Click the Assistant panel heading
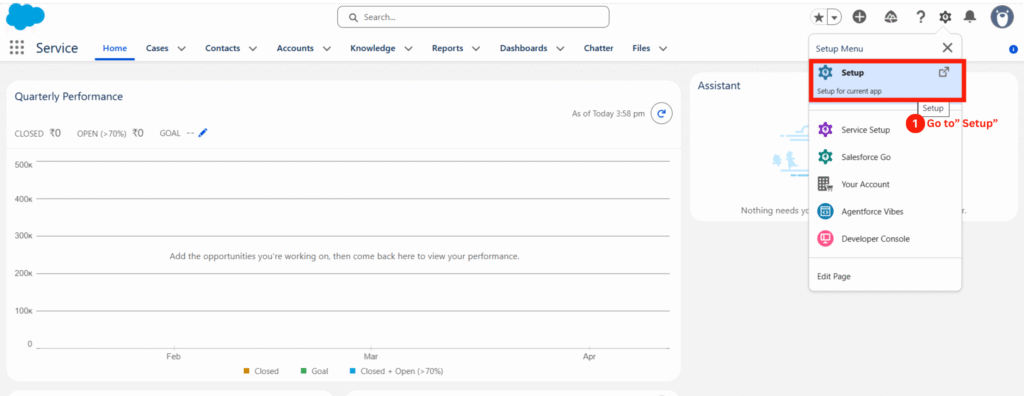 click(x=719, y=86)
